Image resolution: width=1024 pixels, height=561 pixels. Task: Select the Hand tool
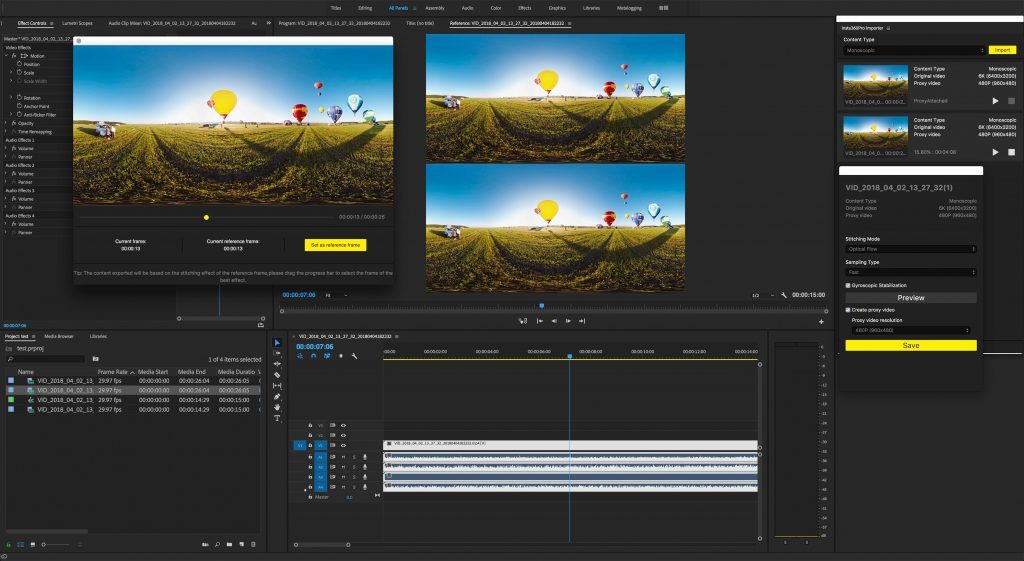(277, 407)
